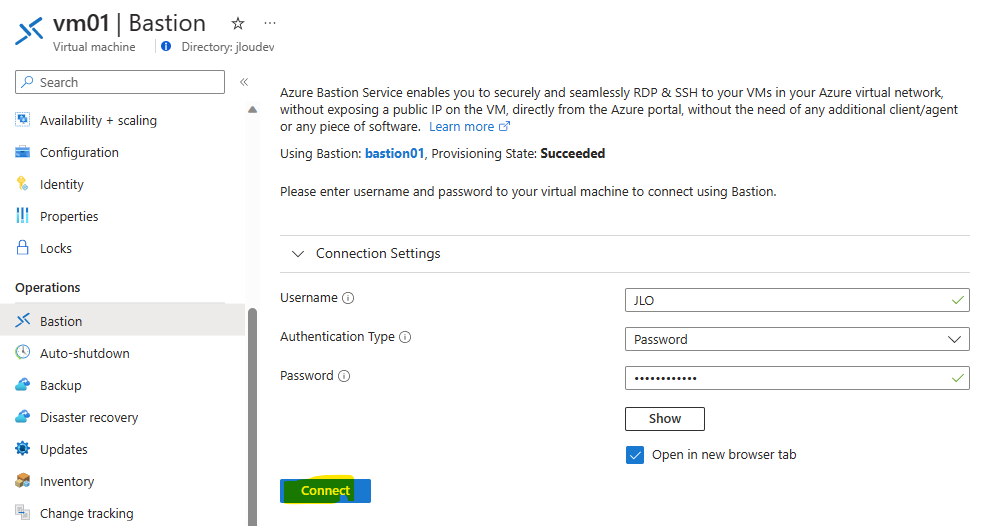The image size is (983, 526).
Task: Click the Learn more external link icon
Action: click(x=504, y=127)
